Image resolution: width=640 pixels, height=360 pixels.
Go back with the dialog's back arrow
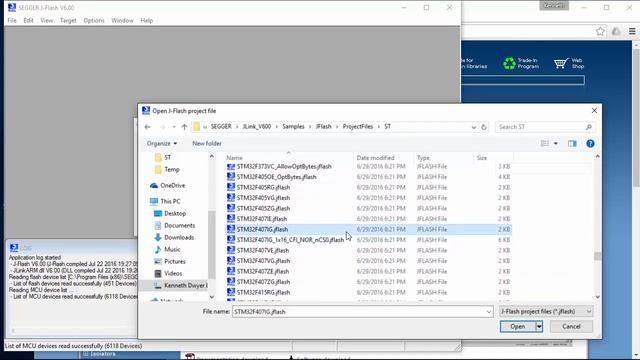click(148, 127)
